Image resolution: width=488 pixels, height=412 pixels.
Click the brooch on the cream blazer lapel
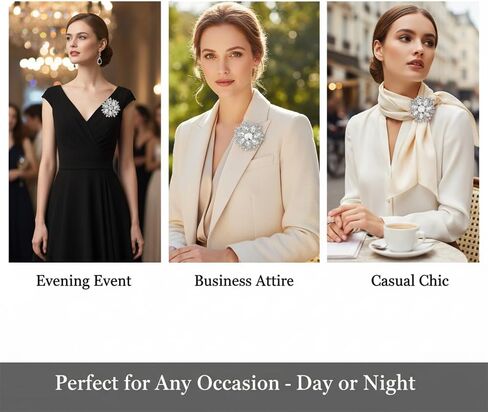point(249,135)
